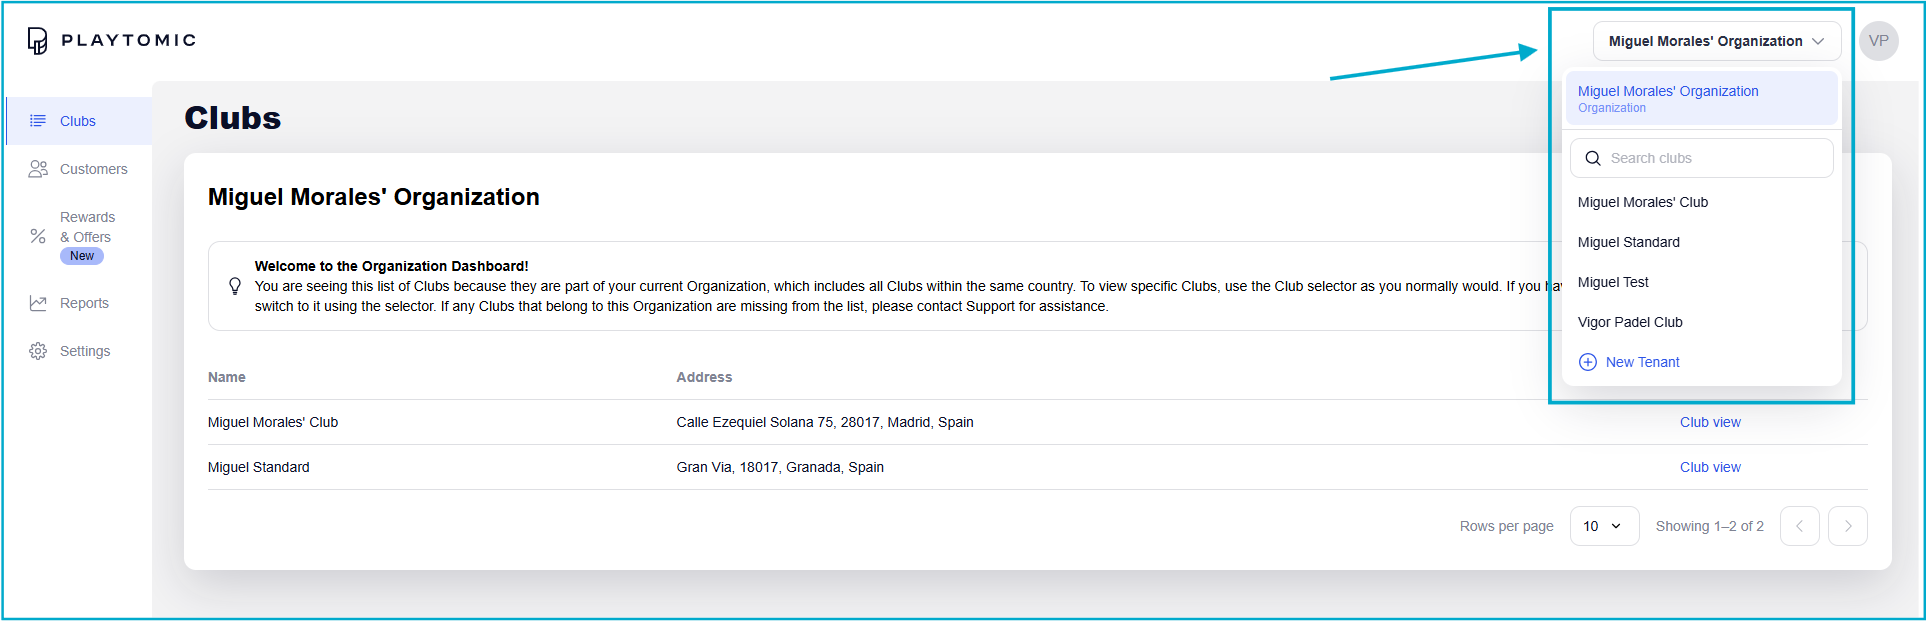Click the New badge under Rewards & Offers
1926x621 pixels.
pos(82,256)
